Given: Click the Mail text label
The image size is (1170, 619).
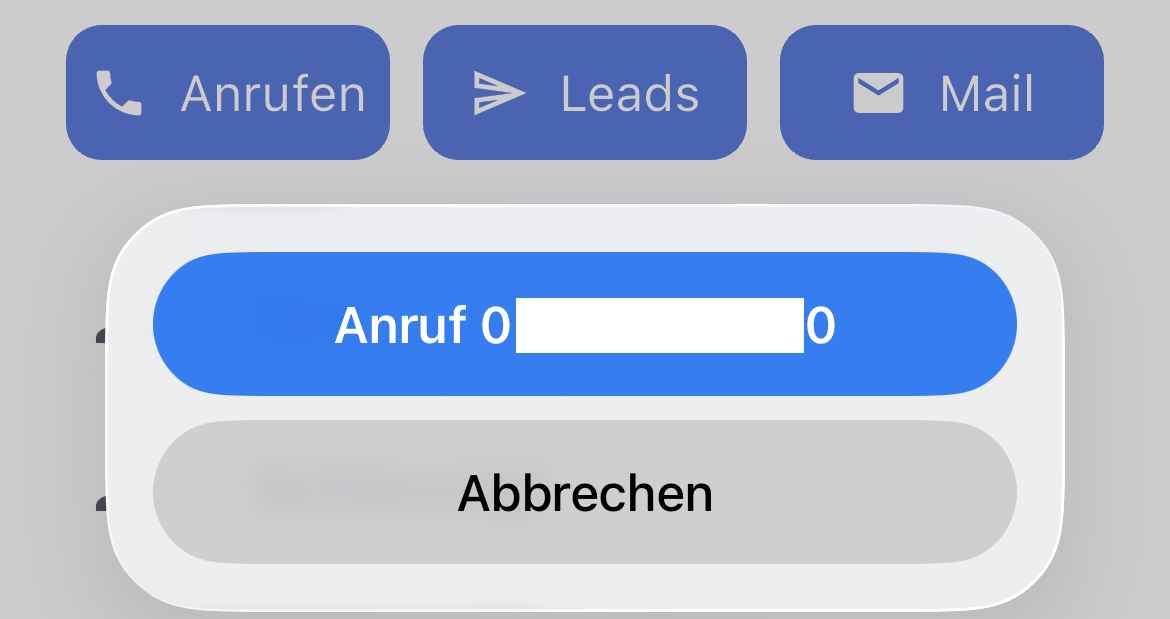Looking at the screenshot, I should click(x=987, y=94).
